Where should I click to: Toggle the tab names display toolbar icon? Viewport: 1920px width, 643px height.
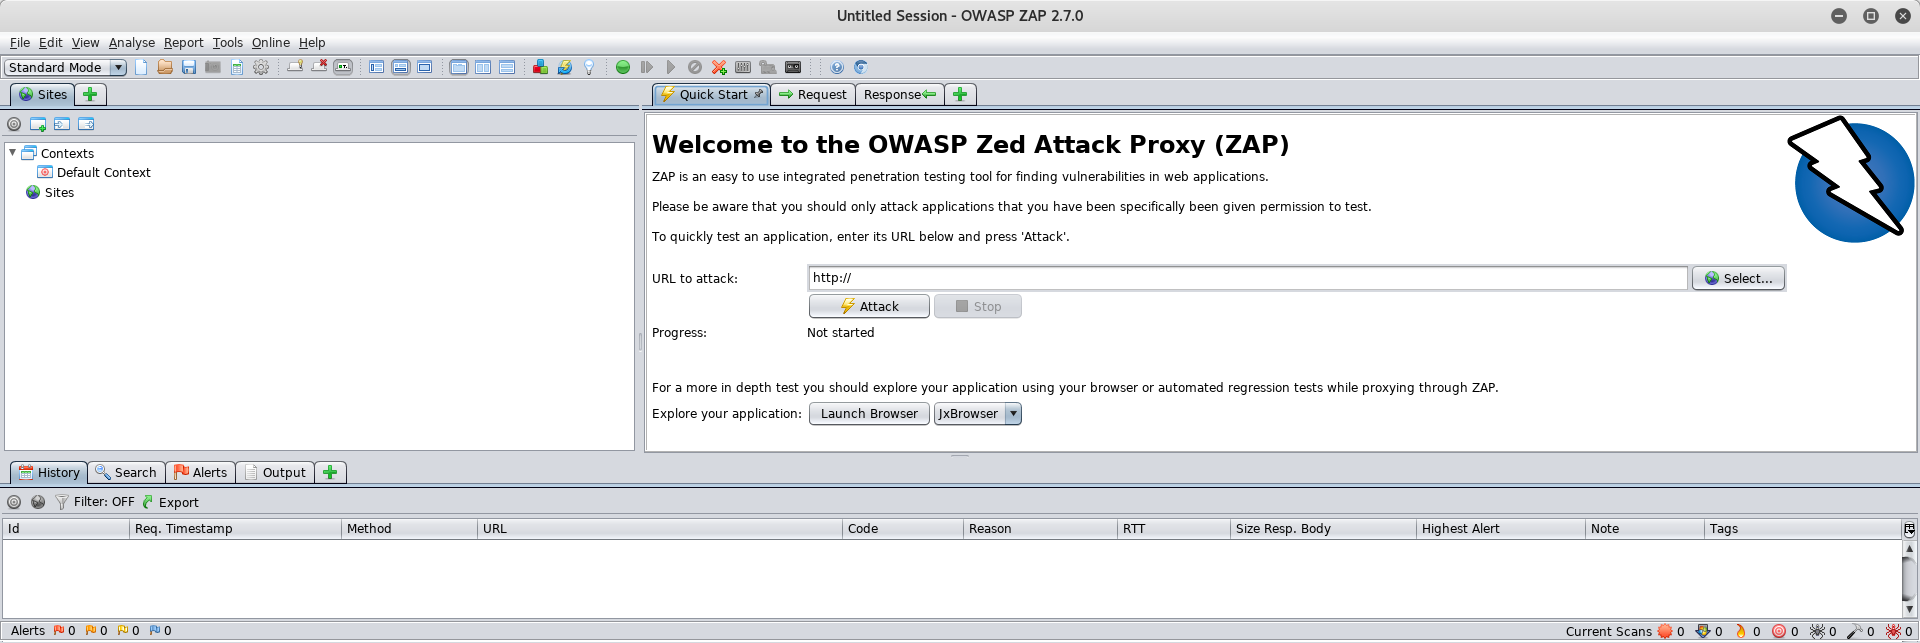click(x=343, y=67)
